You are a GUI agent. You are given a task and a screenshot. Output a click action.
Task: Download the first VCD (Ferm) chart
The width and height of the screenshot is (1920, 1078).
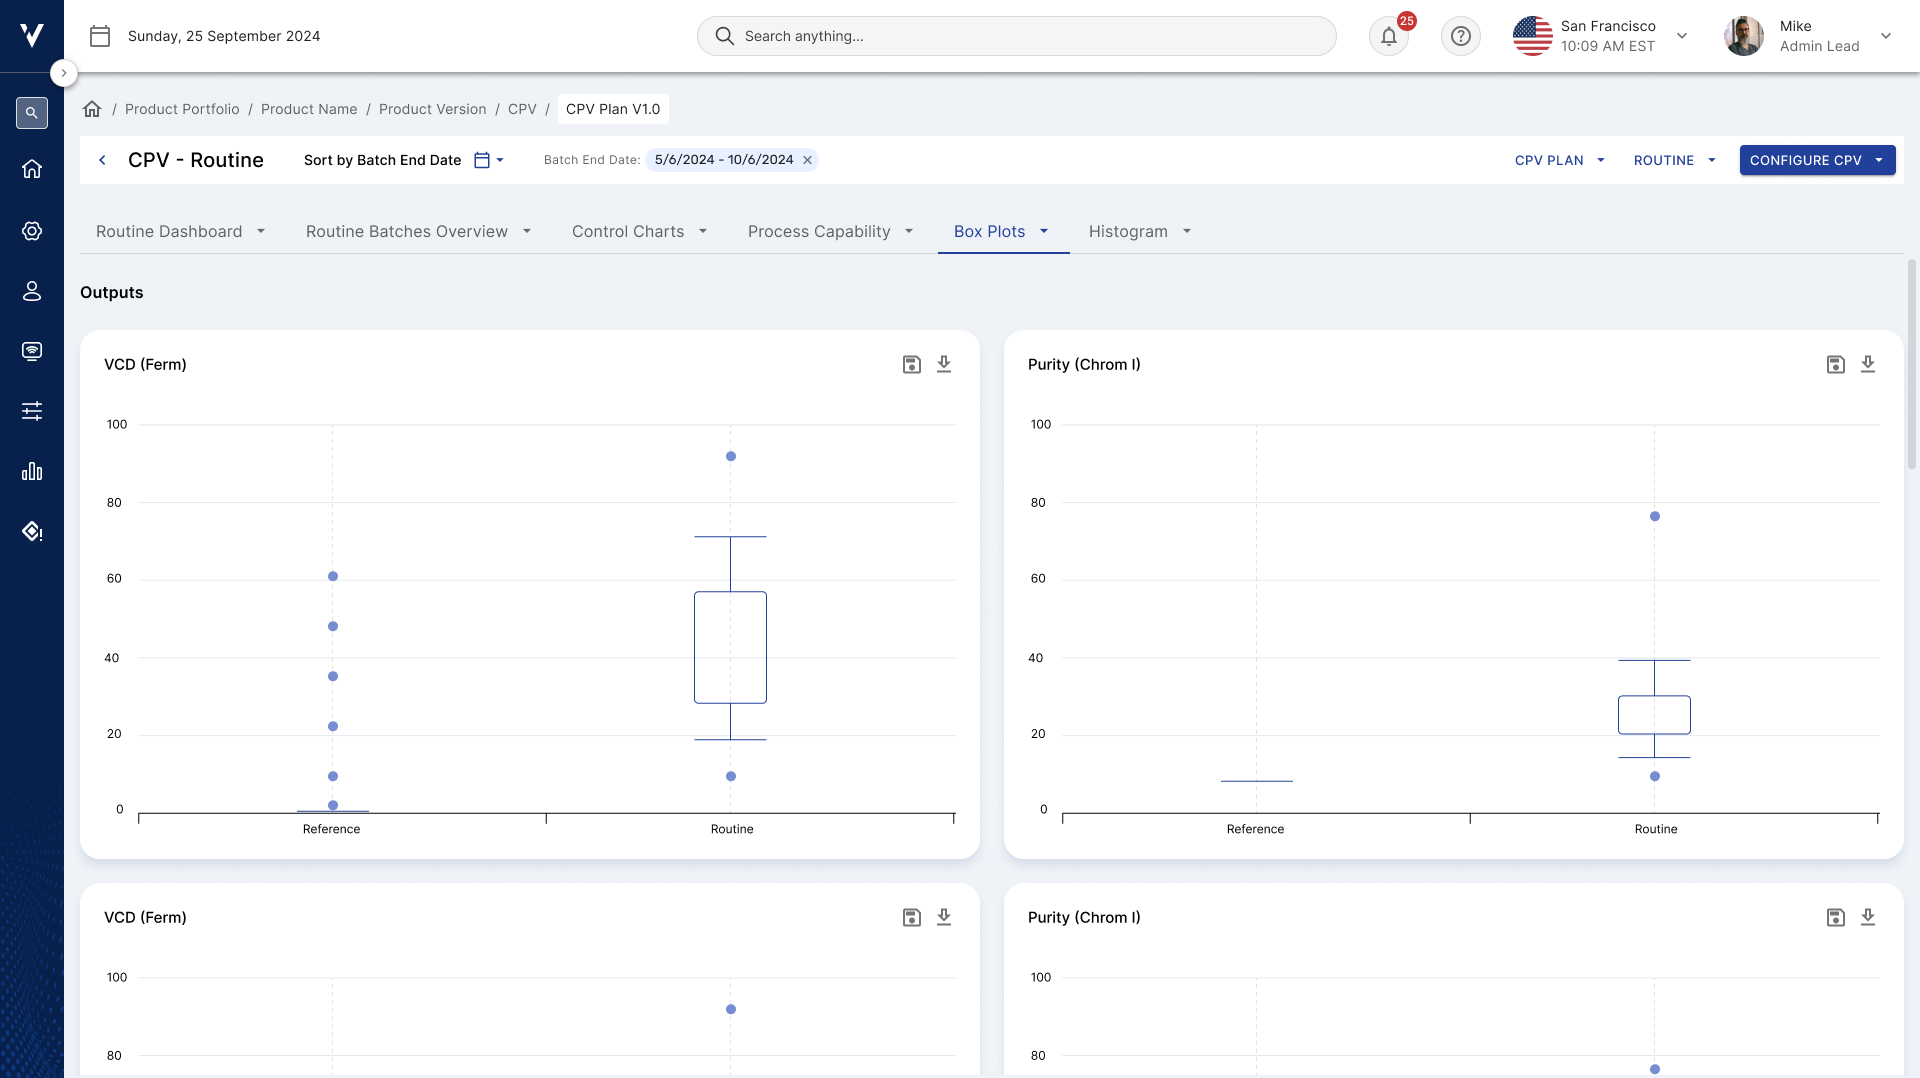[944, 365]
